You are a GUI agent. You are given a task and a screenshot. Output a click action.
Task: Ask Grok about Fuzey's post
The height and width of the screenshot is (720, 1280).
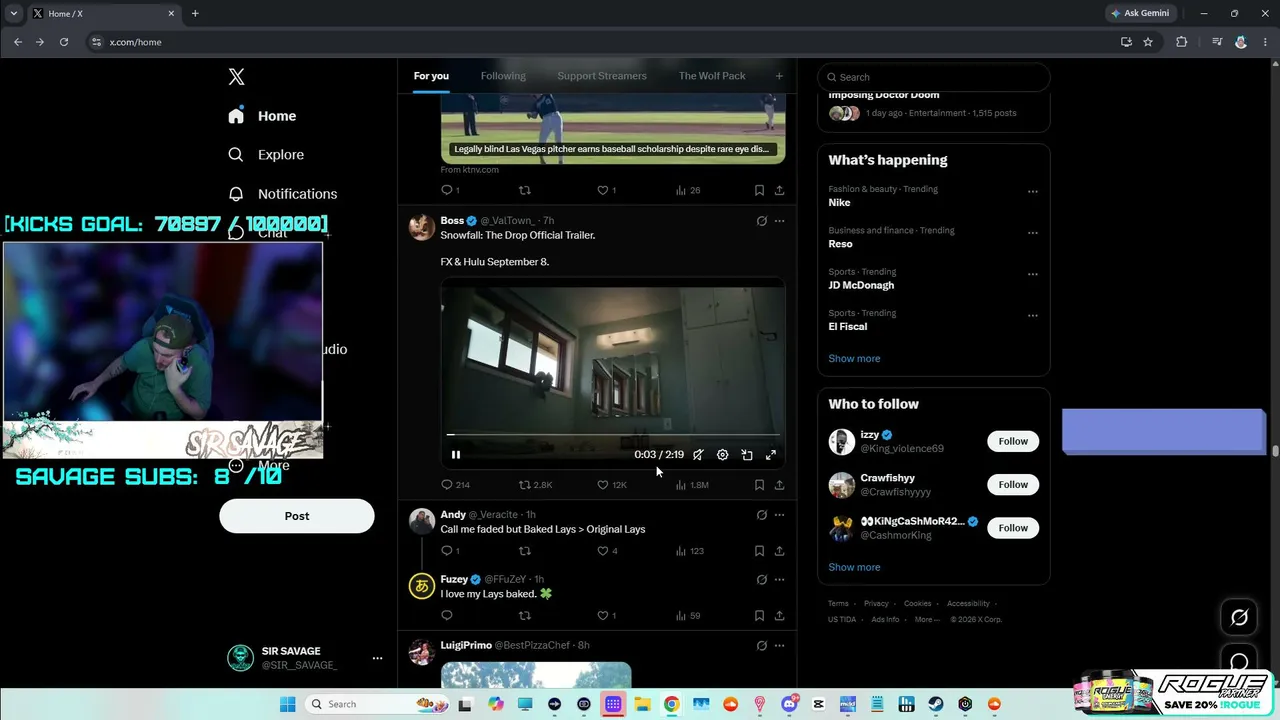point(761,579)
